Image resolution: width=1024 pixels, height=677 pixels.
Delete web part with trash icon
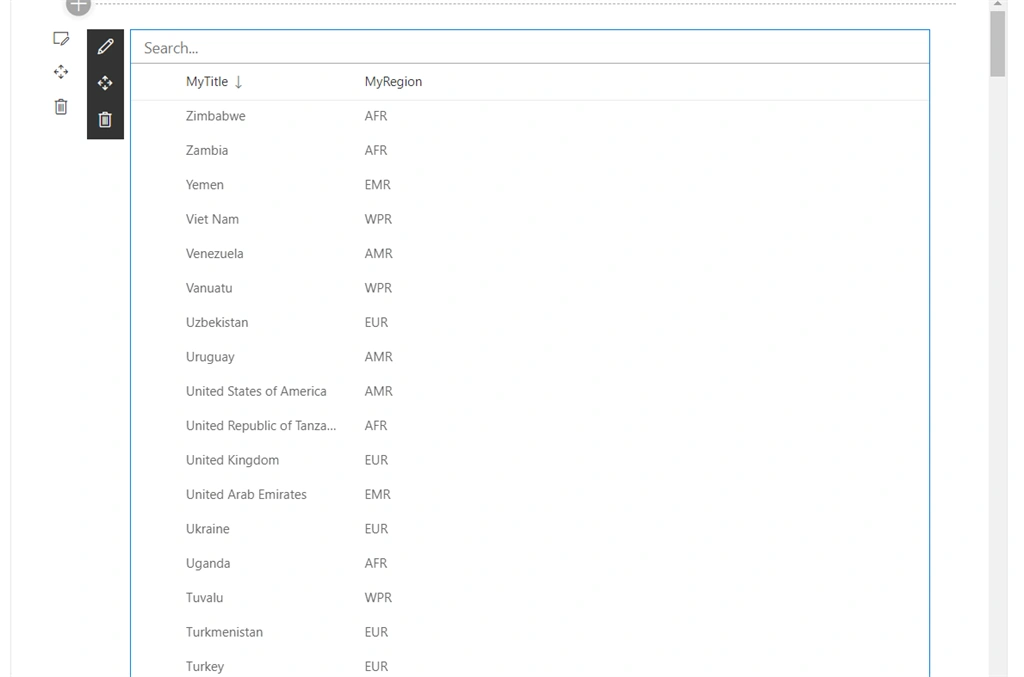105,119
